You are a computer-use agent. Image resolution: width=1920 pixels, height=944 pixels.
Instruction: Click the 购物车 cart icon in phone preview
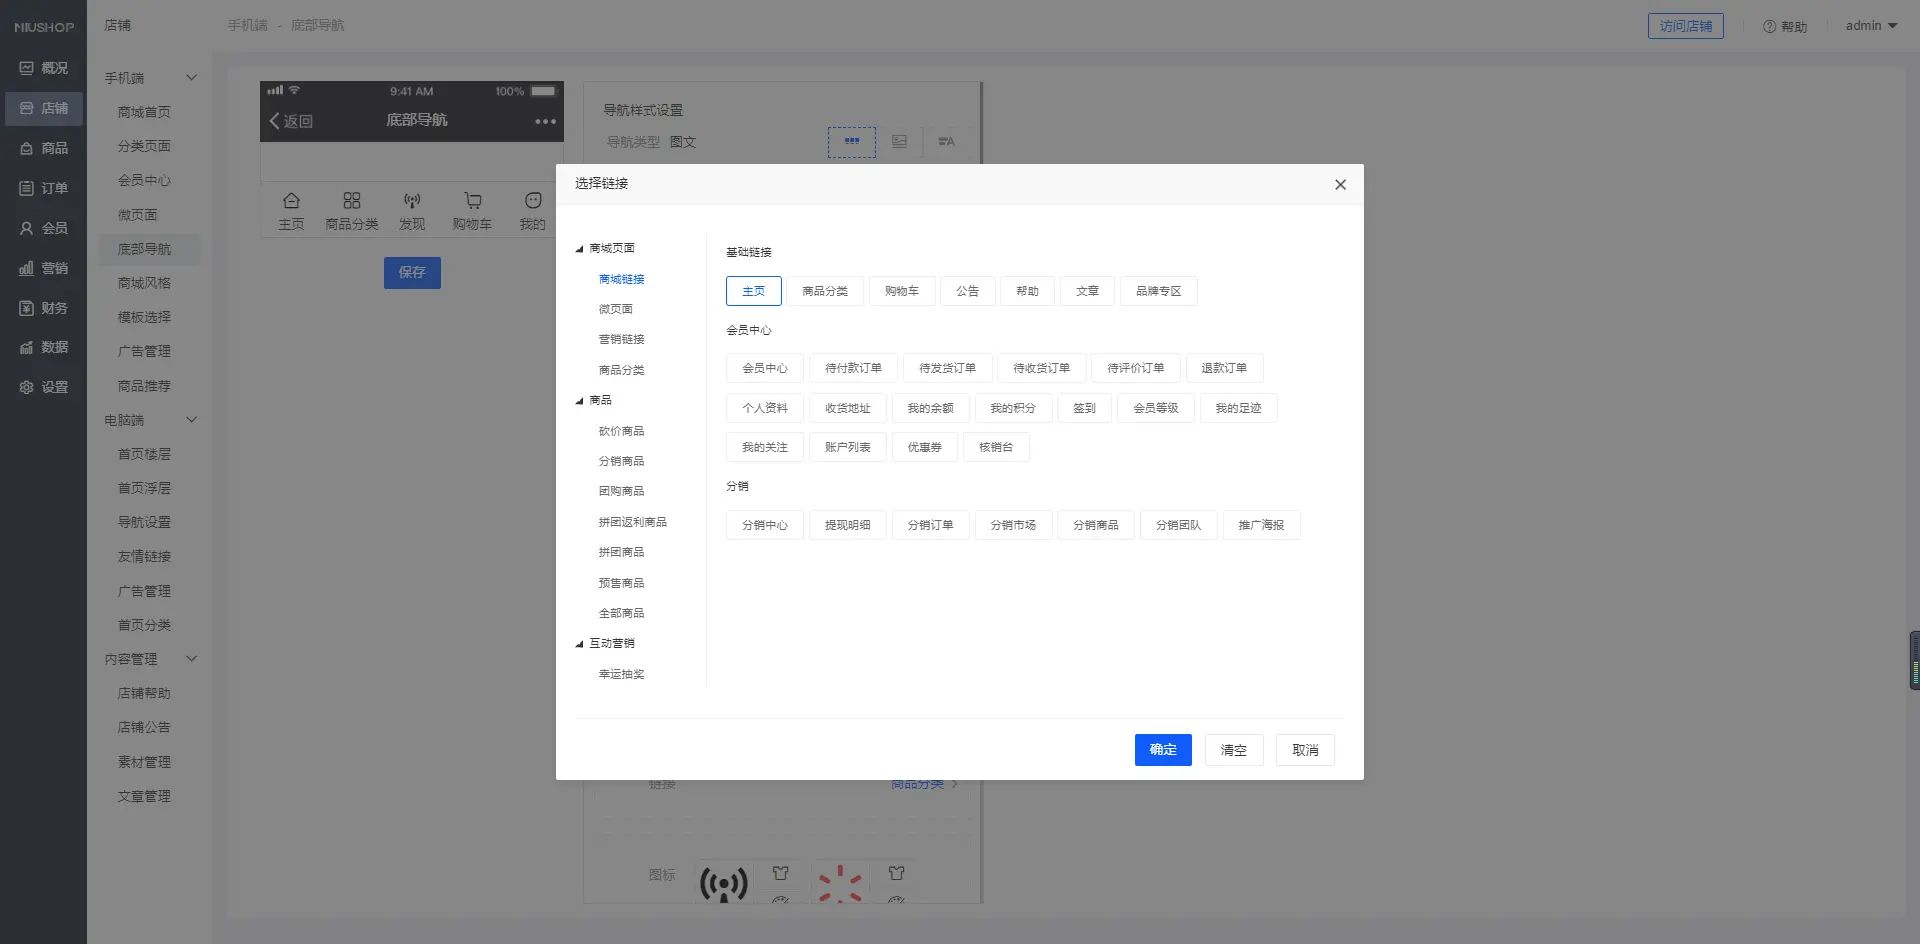point(472,201)
